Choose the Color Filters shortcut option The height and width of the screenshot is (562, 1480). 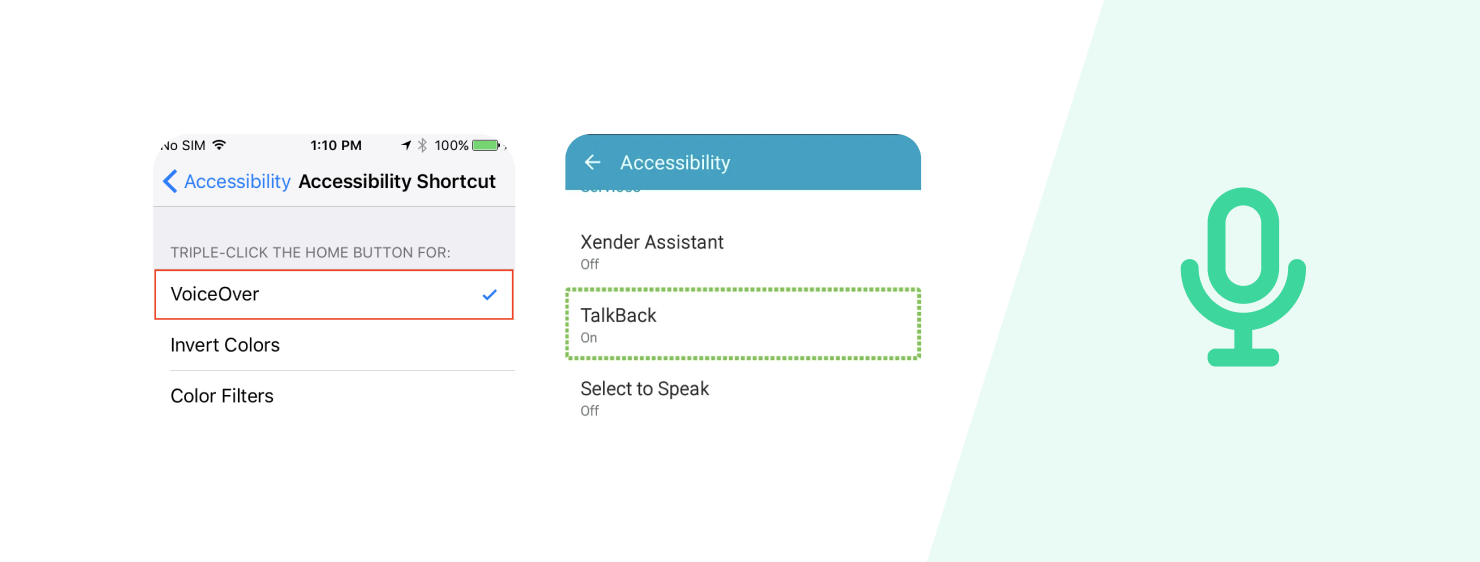(222, 396)
